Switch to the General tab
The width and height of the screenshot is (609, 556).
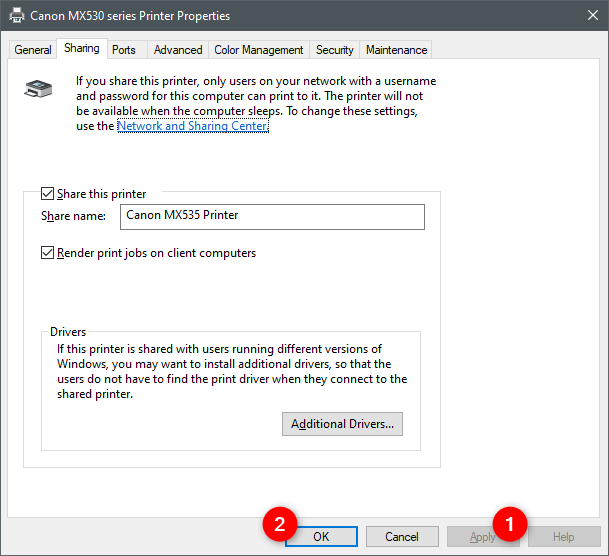[33, 50]
